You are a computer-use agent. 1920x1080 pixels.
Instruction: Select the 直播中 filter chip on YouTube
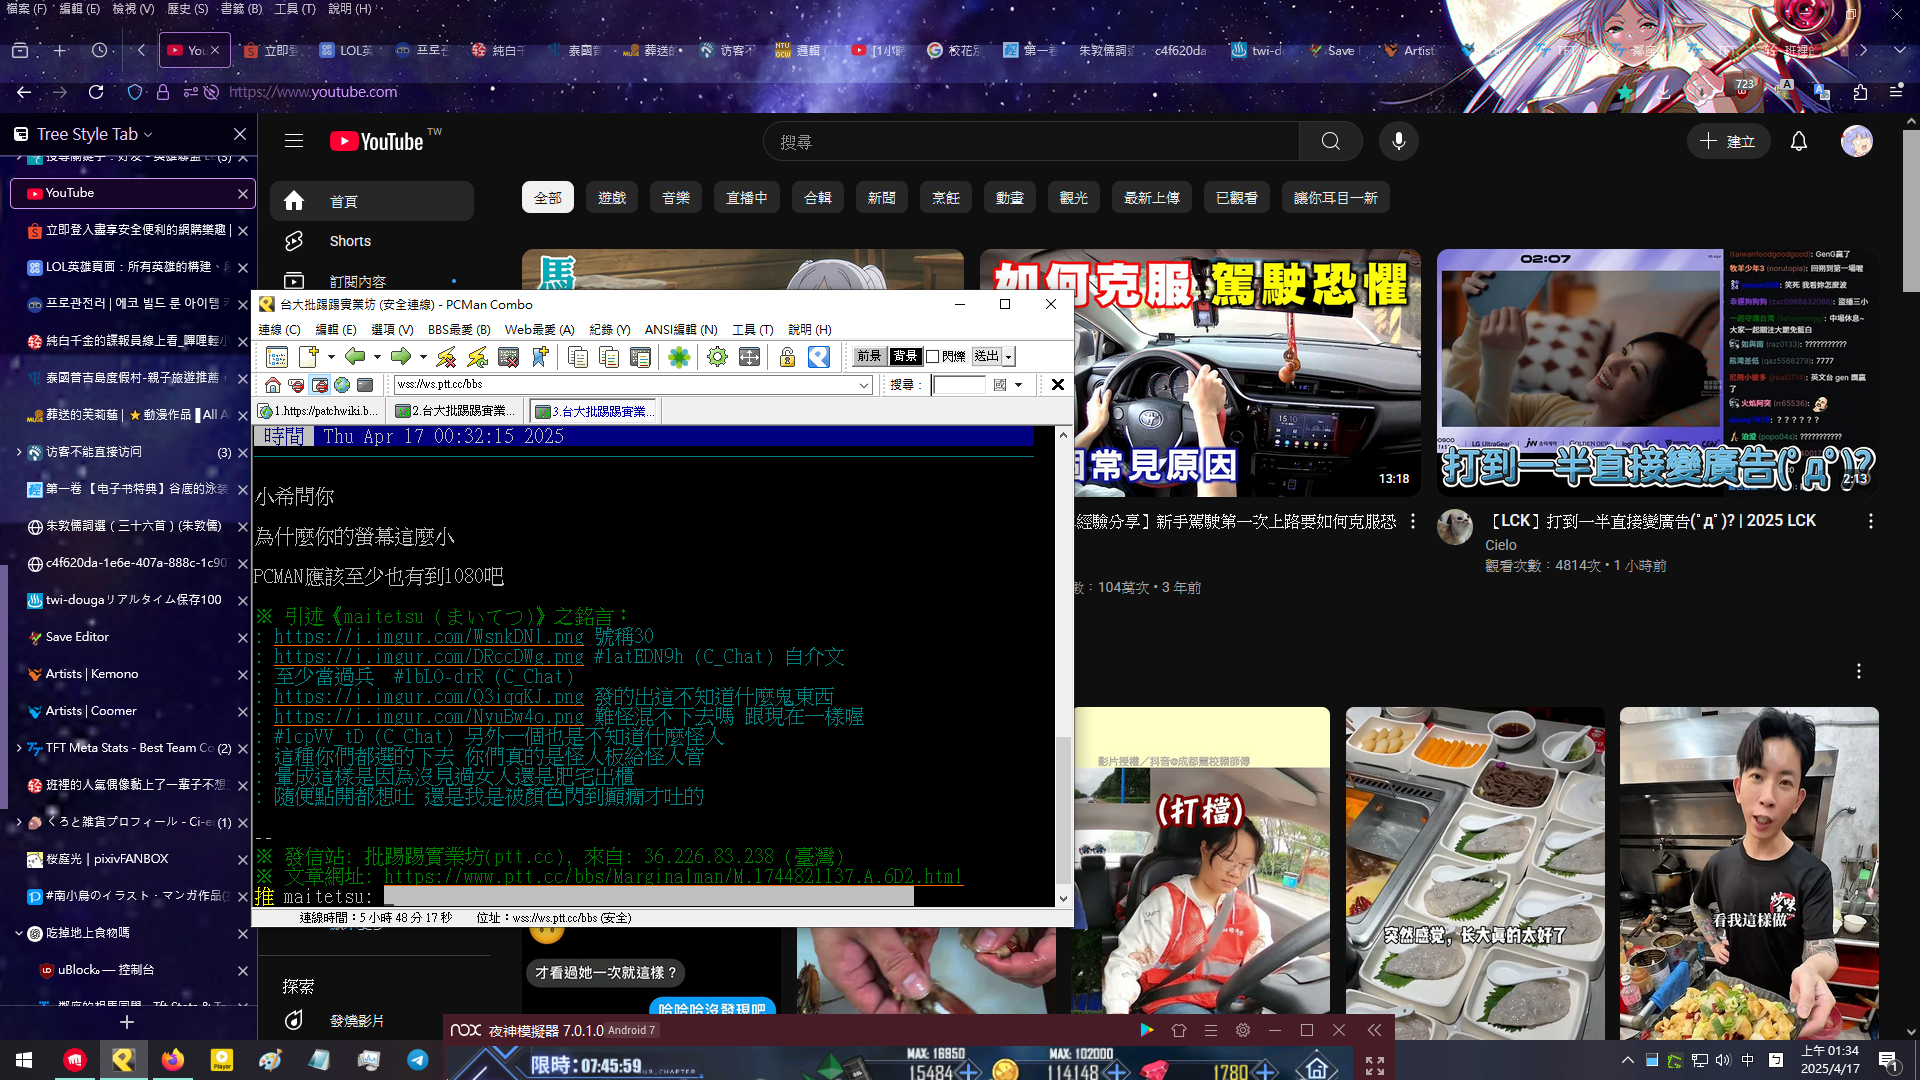pos(747,198)
